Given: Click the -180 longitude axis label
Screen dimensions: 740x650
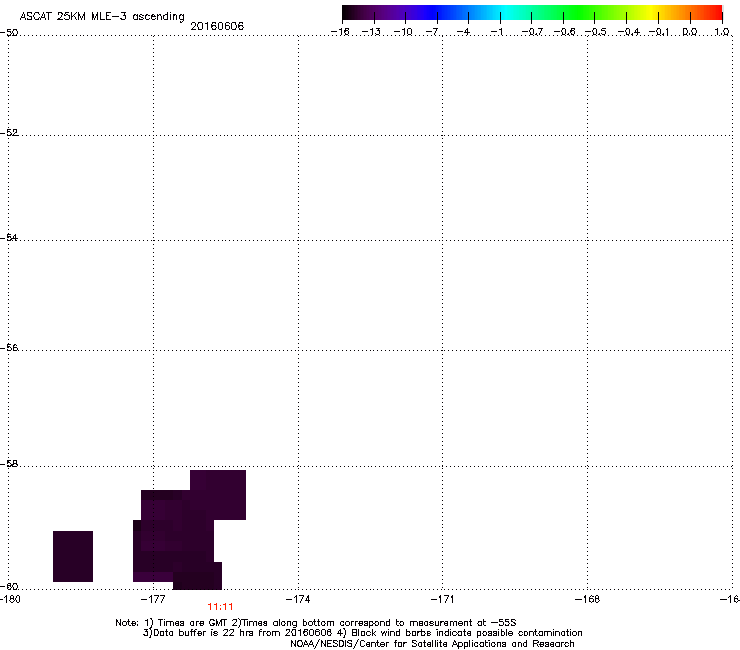Looking at the screenshot, I should tap(10, 599).
